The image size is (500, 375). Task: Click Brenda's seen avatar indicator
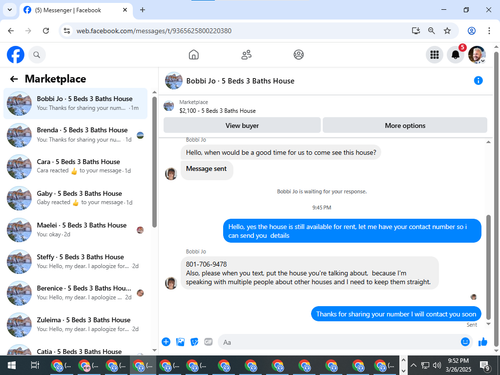pyautogui.click(x=140, y=135)
